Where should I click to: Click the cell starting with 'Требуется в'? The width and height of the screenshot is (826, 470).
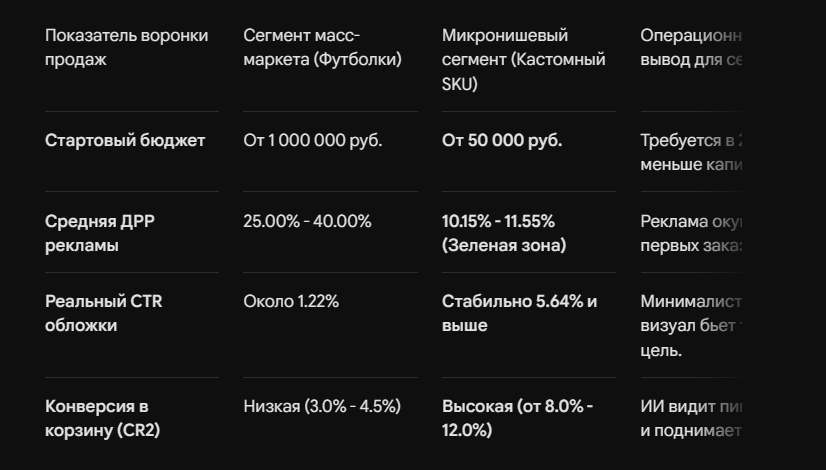click(691, 152)
